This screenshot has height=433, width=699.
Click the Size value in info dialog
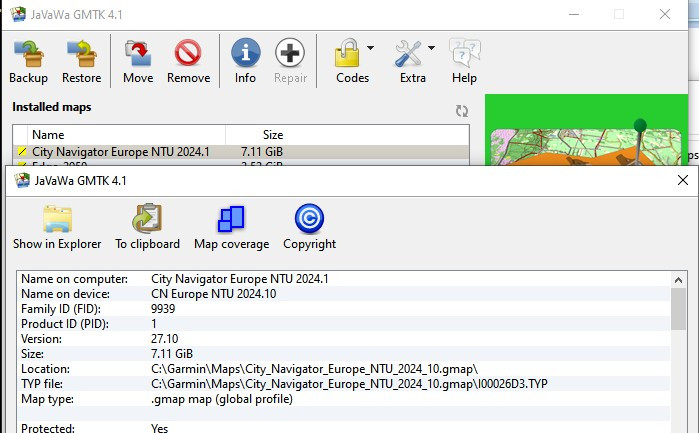pos(172,354)
